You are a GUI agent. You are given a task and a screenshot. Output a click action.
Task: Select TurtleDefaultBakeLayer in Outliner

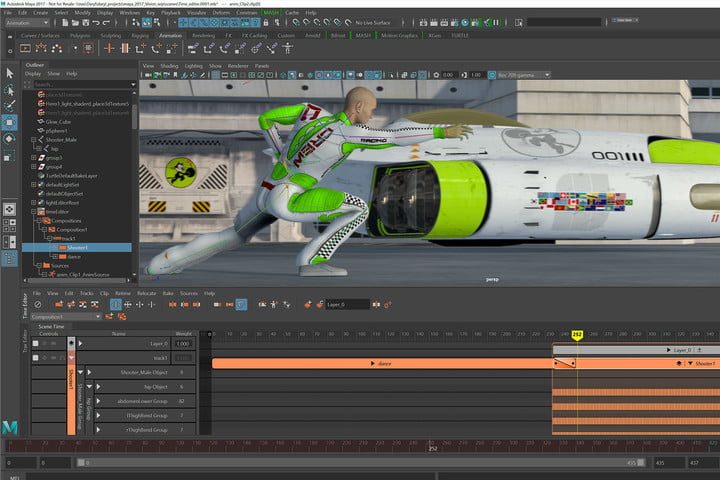(x=71, y=175)
